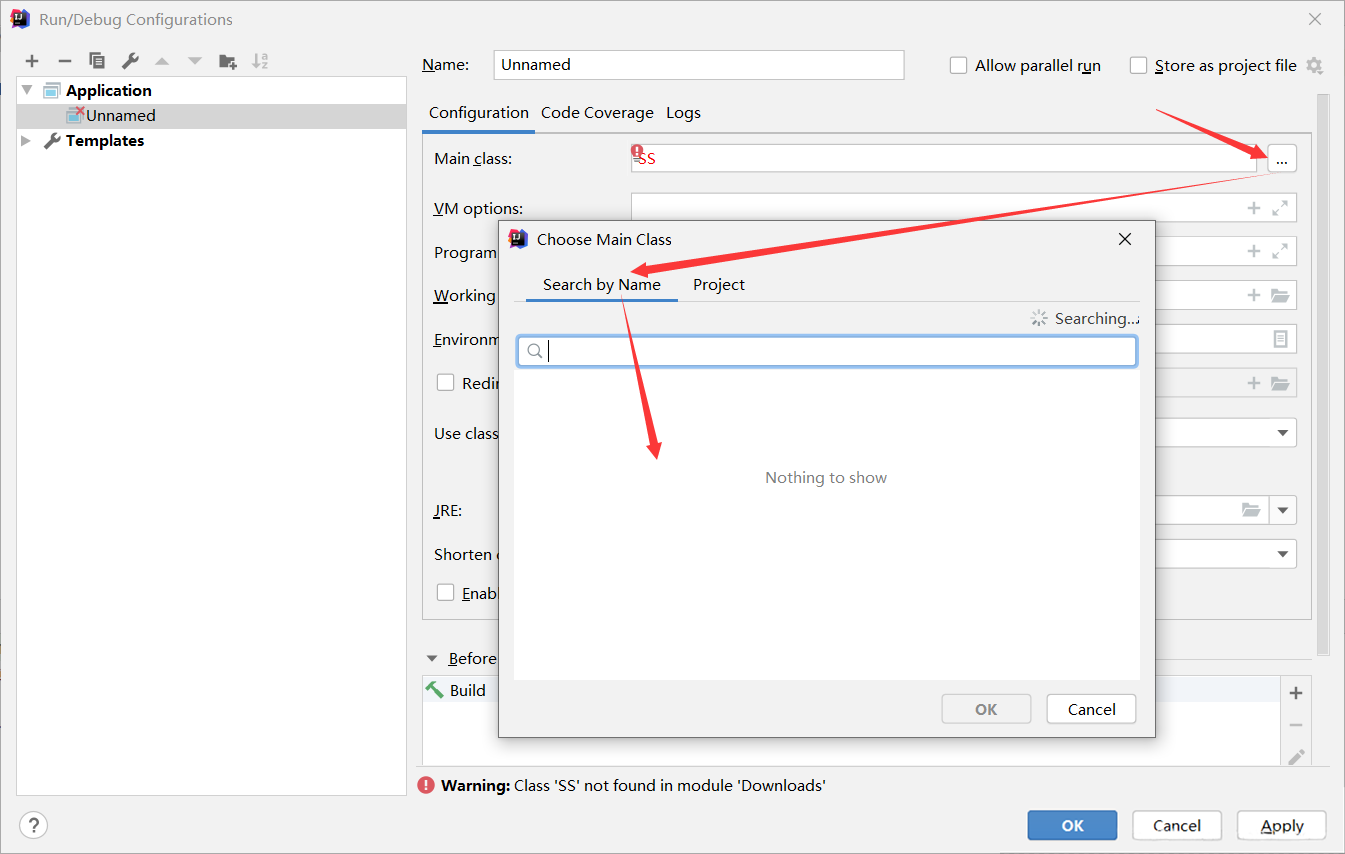Click the Apply button
This screenshot has width=1345, height=854.
[1281, 825]
